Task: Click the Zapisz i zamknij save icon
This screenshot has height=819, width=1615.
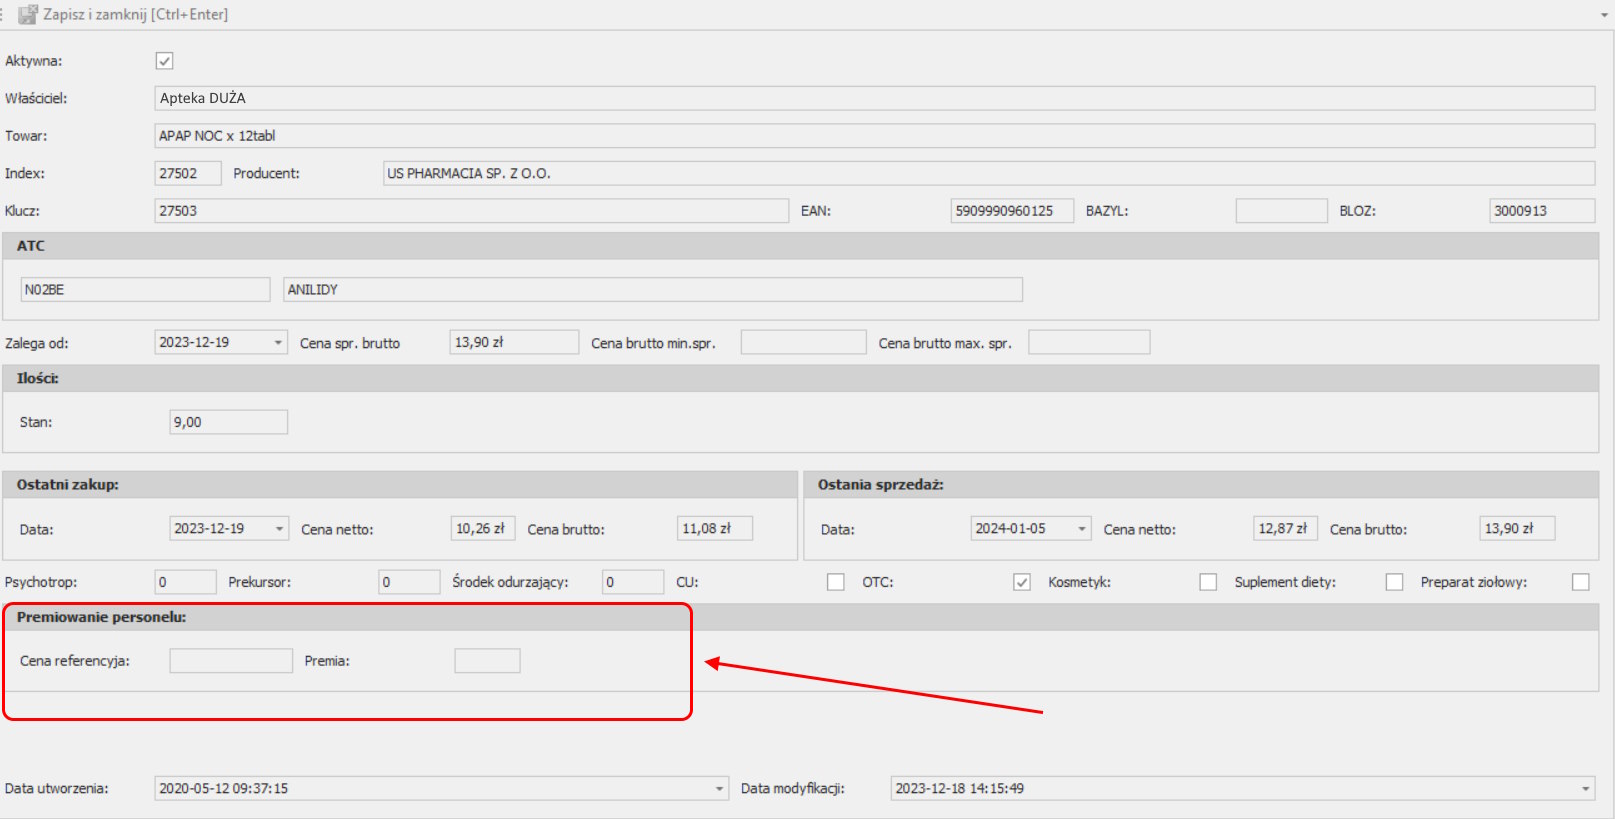Action: (x=28, y=15)
